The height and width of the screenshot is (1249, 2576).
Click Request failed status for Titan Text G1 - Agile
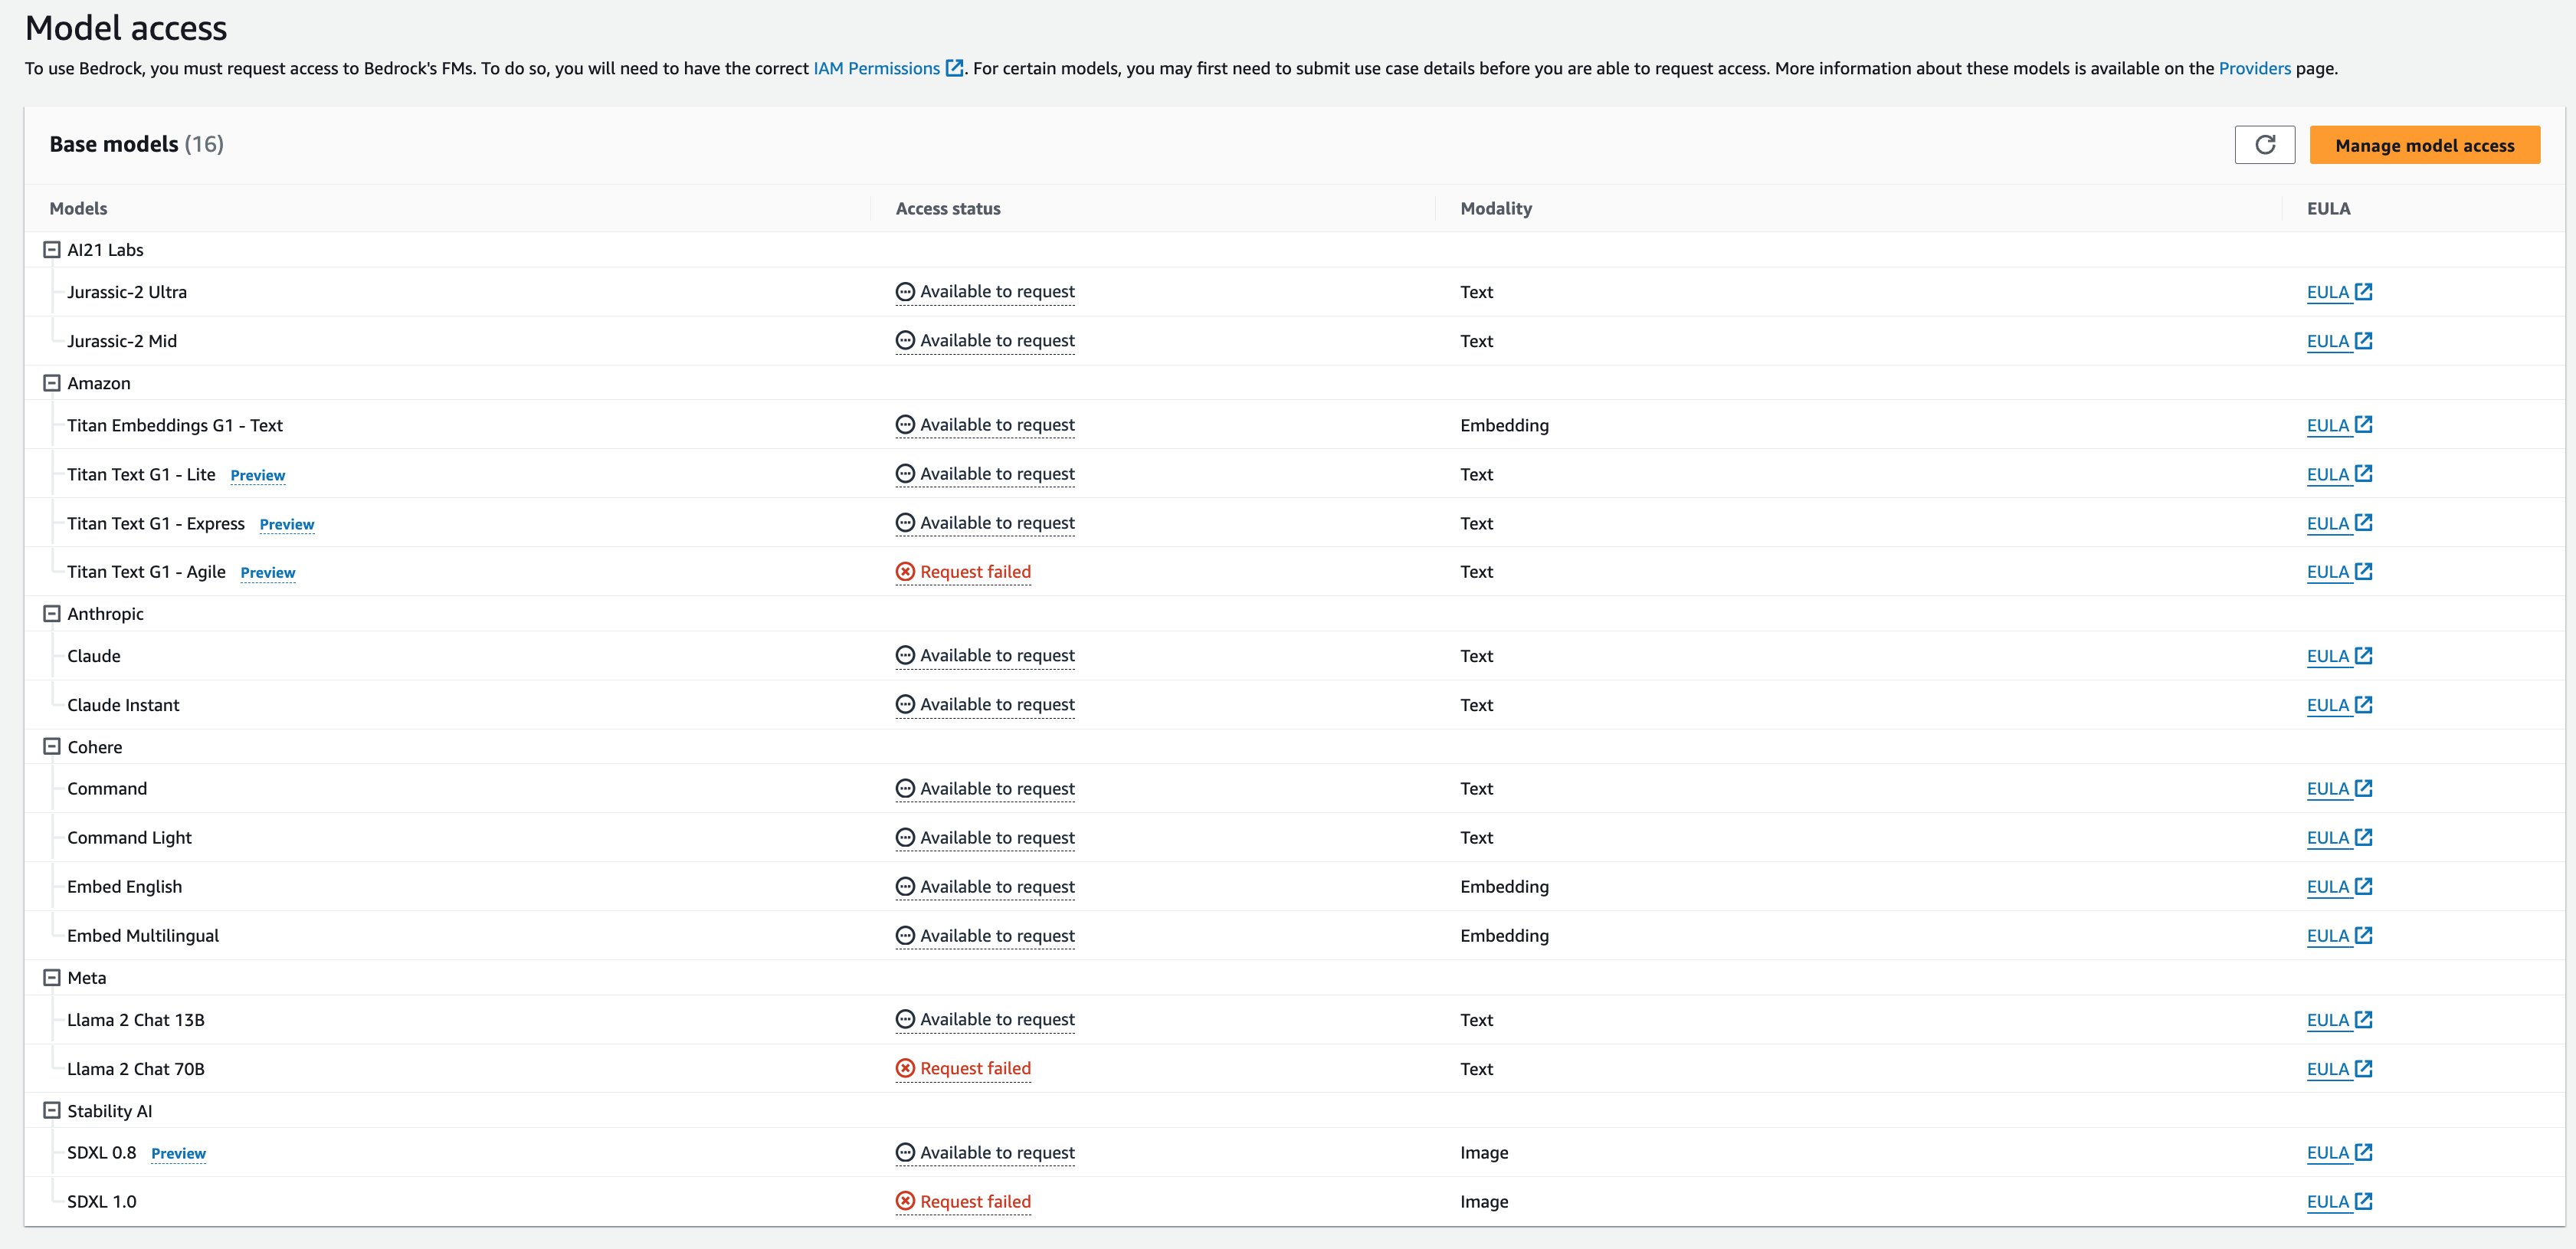point(963,572)
